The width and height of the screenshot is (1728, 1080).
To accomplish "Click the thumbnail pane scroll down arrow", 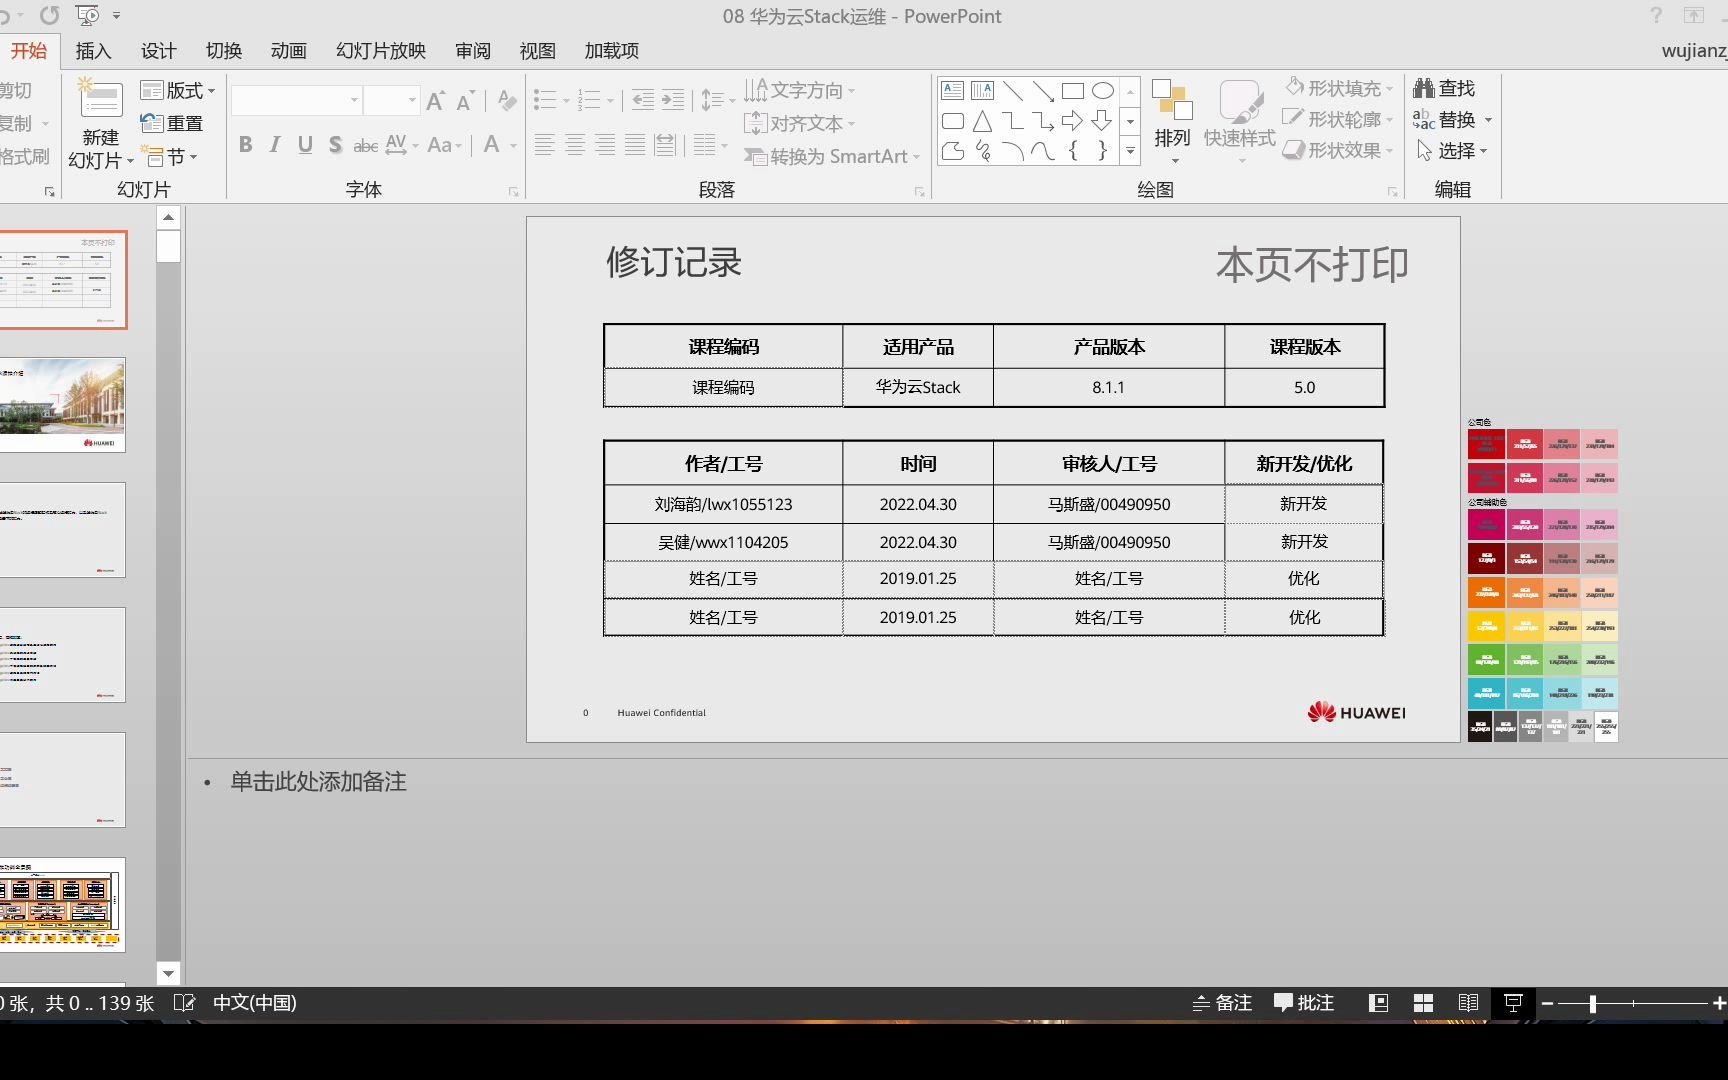I will click(168, 973).
